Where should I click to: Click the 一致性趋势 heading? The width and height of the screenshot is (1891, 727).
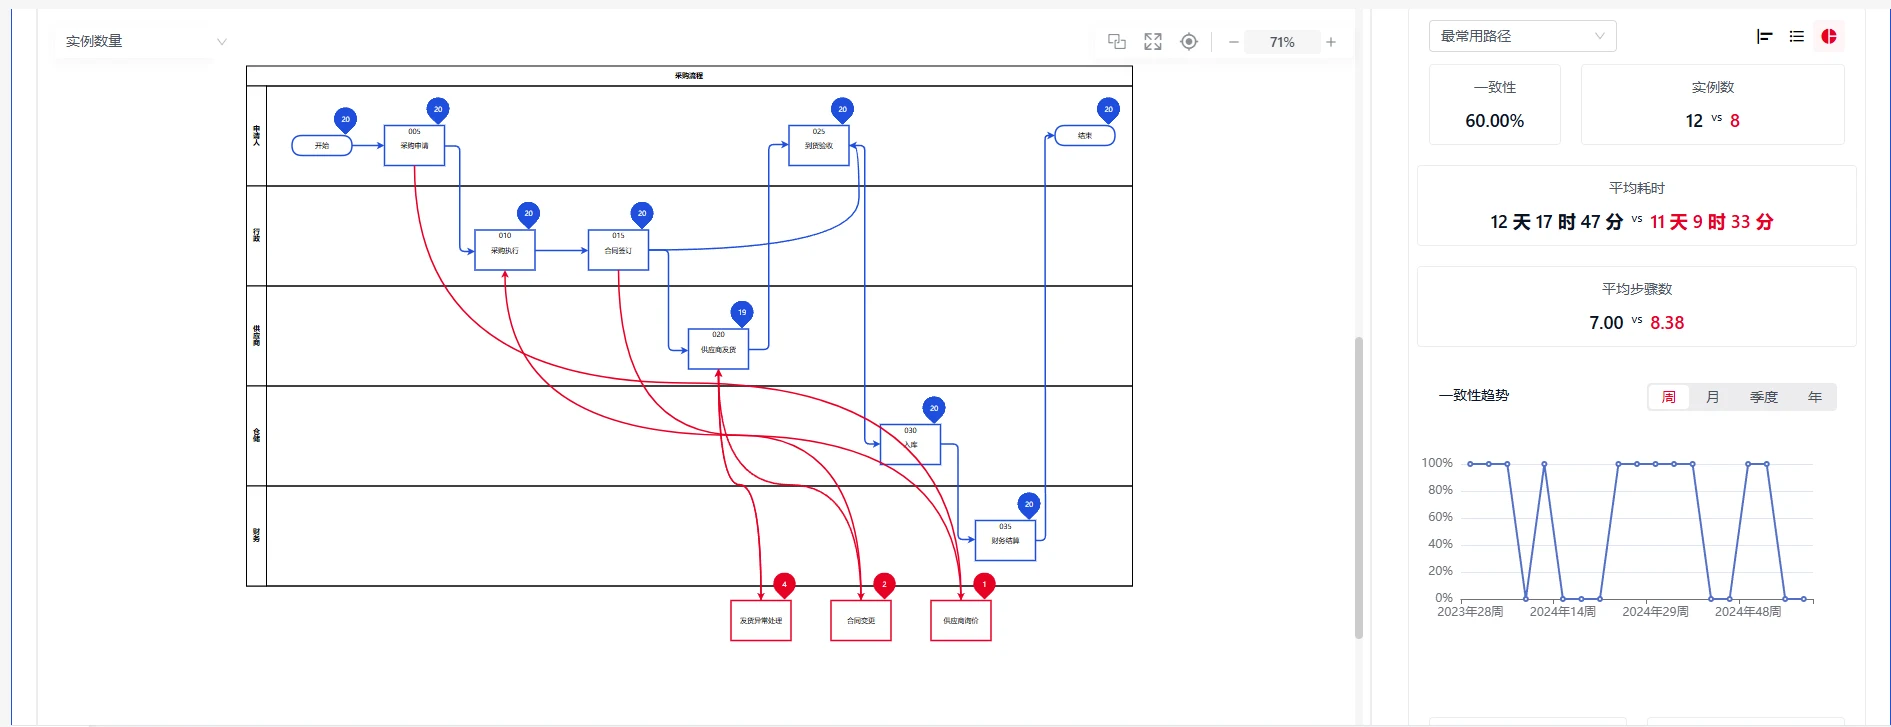coord(1474,395)
